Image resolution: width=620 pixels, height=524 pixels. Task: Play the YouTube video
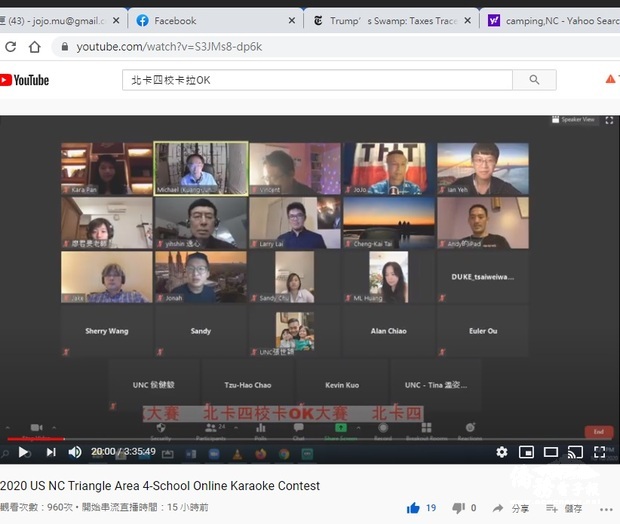(x=23, y=452)
